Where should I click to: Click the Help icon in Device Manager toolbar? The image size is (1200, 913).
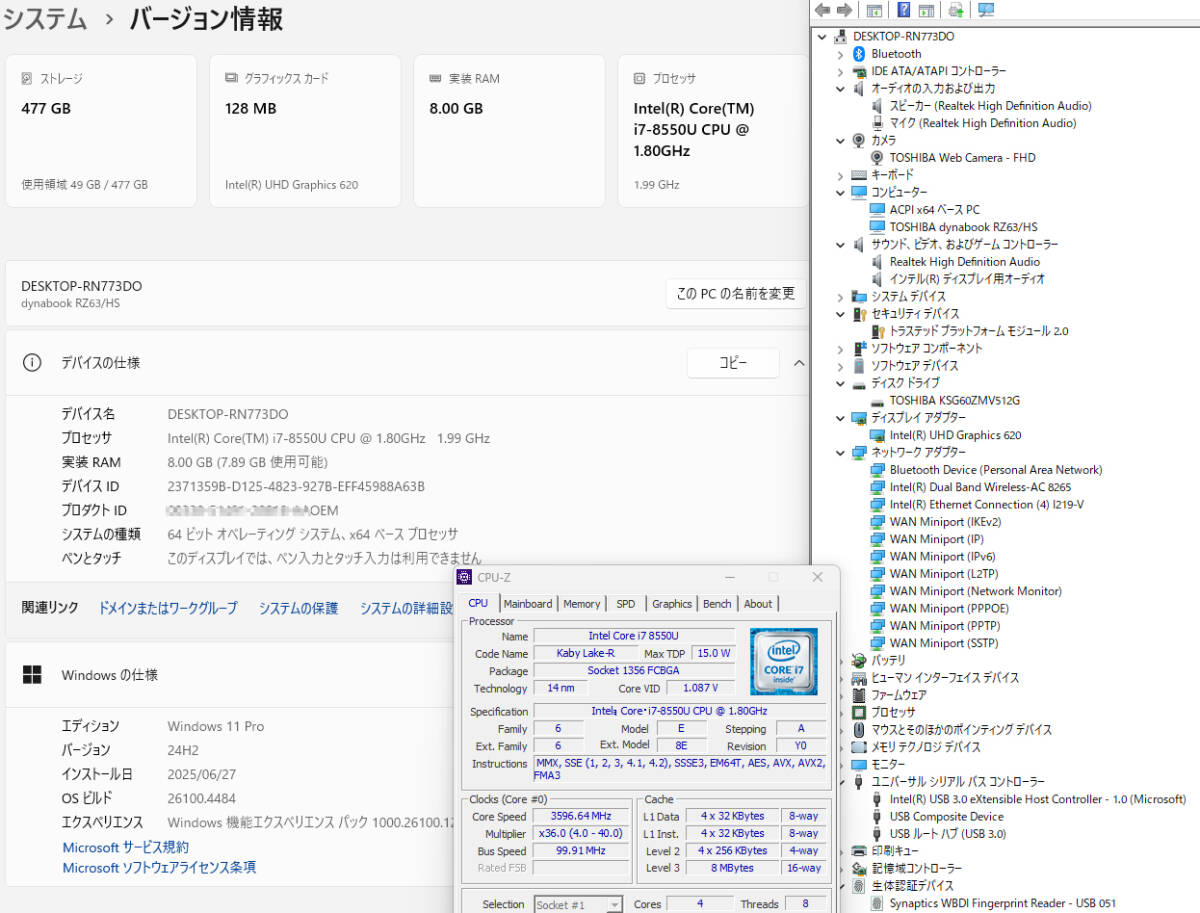pos(903,10)
